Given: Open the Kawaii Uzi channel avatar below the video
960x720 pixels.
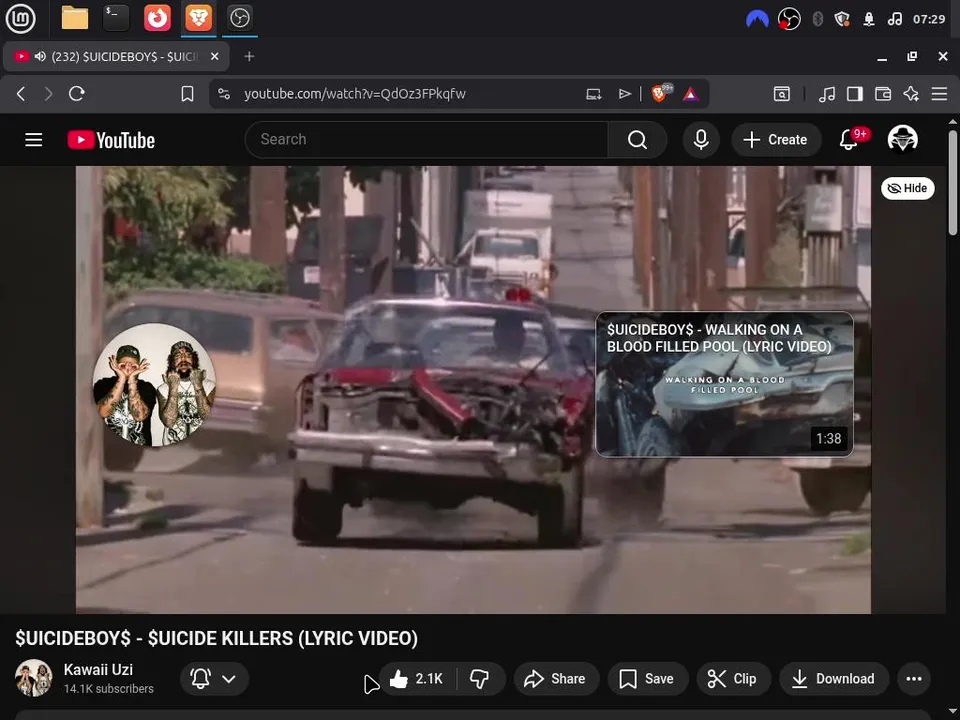Looking at the screenshot, I should click(34, 678).
